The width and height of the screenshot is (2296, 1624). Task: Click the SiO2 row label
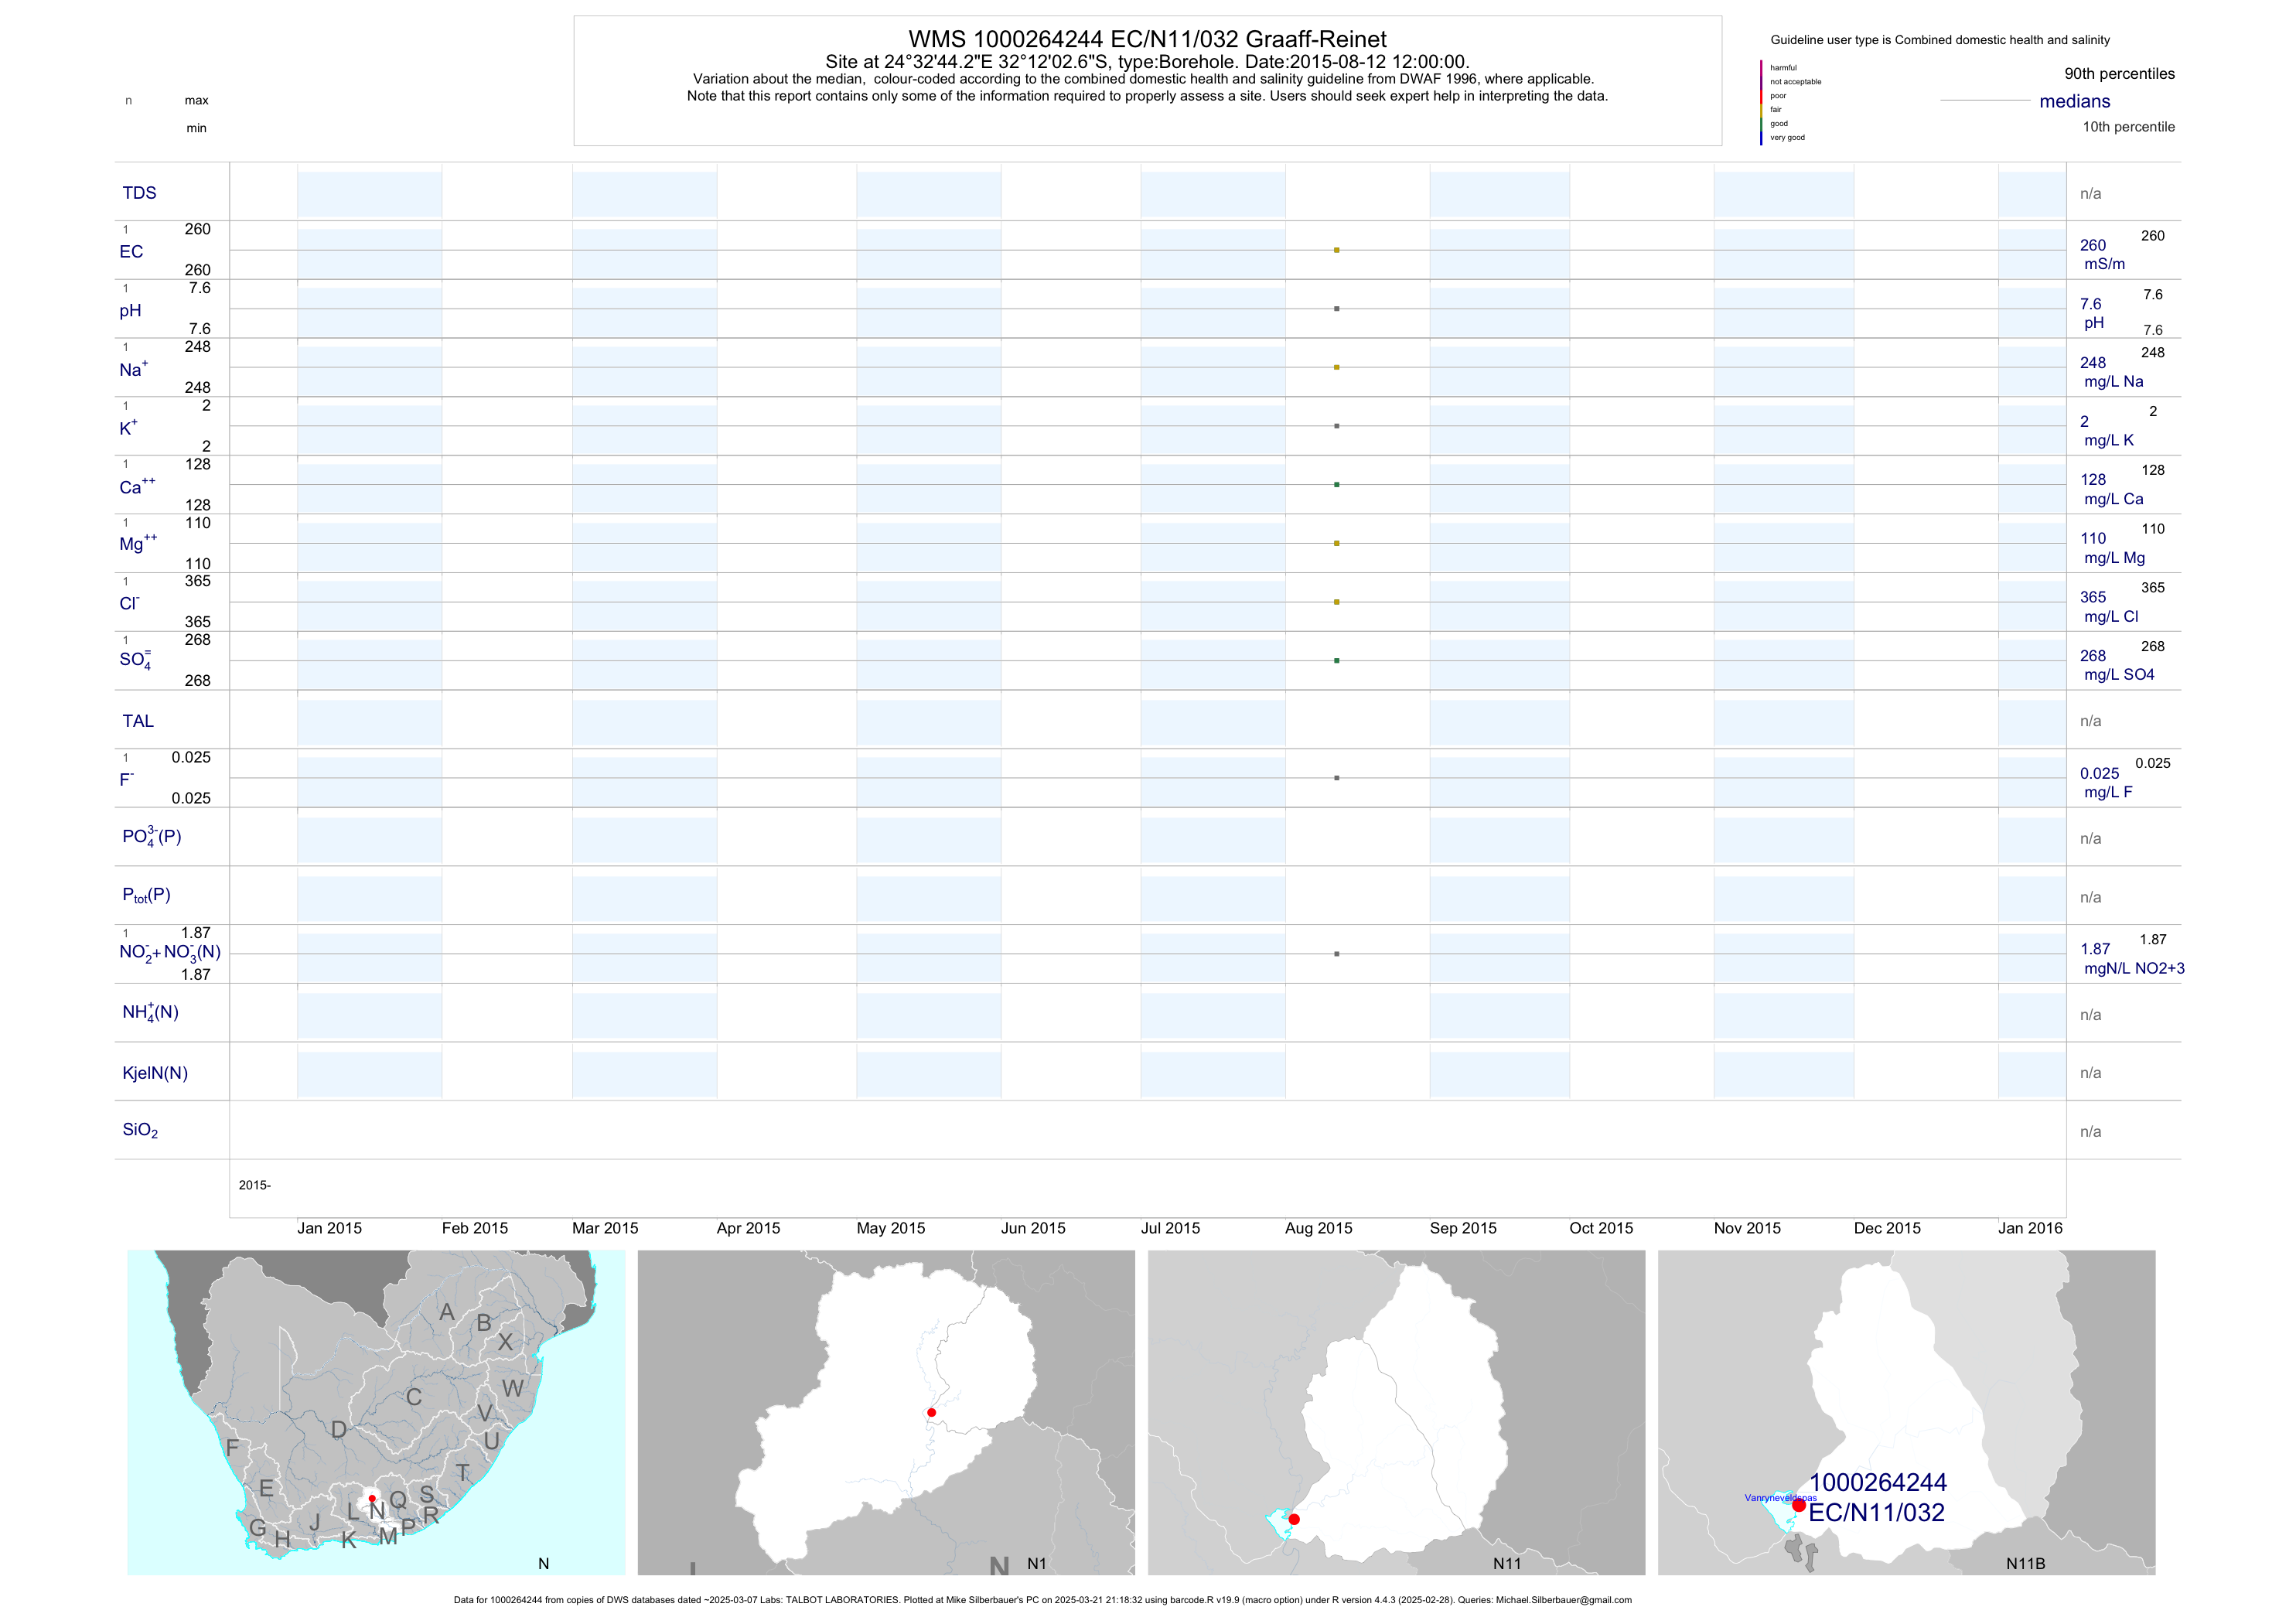(x=140, y=1130)
